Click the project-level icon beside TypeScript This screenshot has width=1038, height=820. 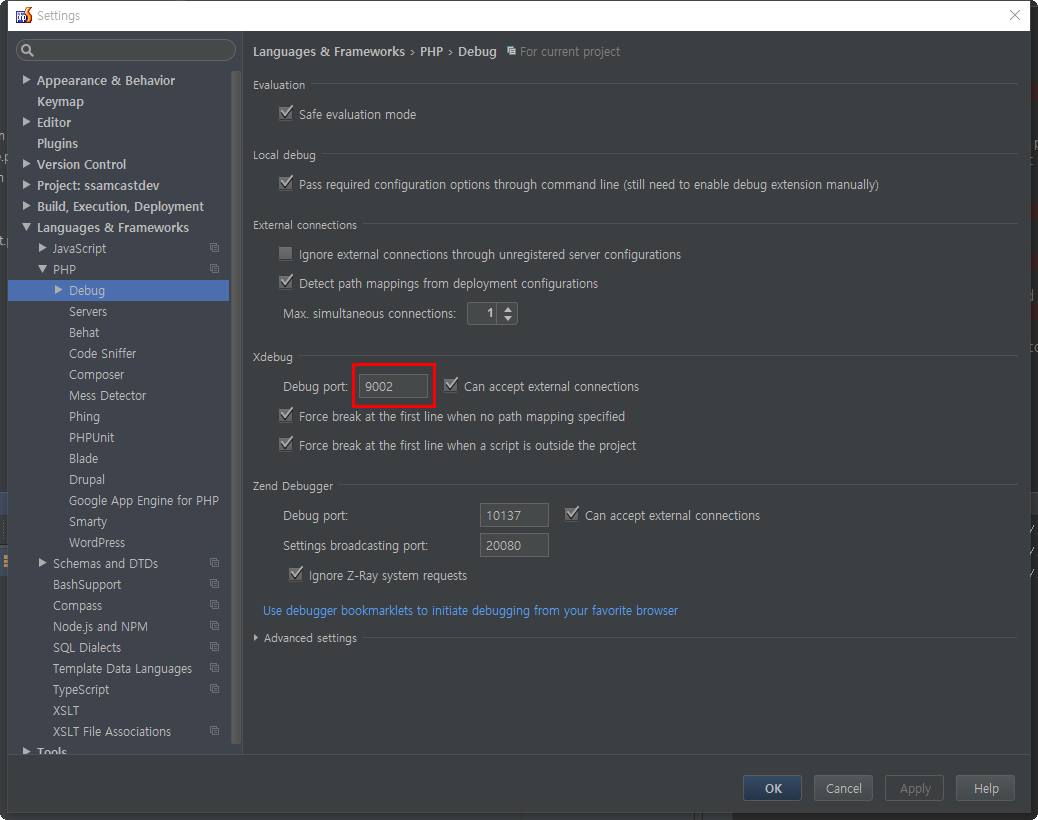[x=214, y=689]
